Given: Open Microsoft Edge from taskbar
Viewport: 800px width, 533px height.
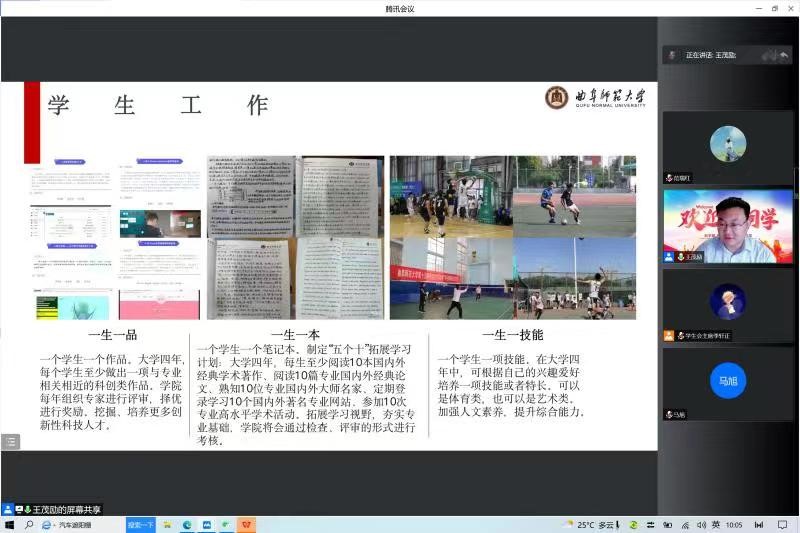Looking at the screenshot, I should [x=187, y=524].
